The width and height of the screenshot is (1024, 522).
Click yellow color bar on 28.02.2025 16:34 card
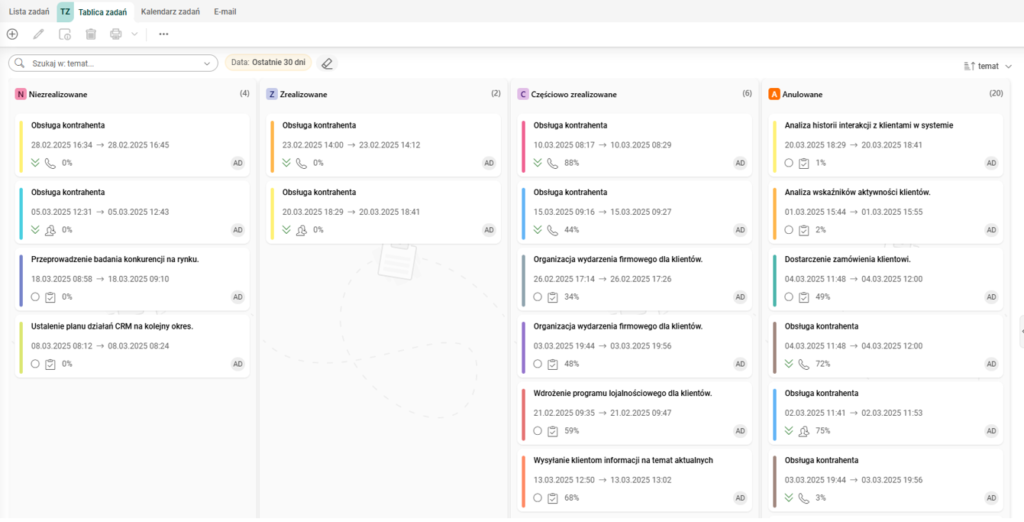pos(21,146)
